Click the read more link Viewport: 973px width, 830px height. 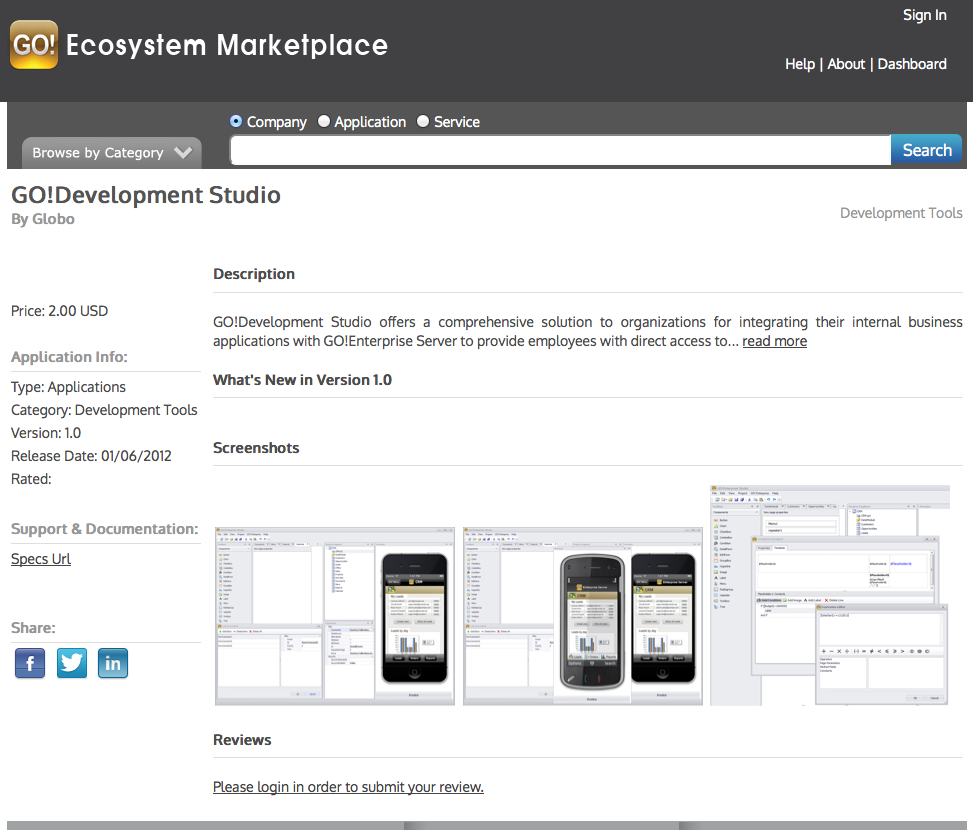[774, 341]
